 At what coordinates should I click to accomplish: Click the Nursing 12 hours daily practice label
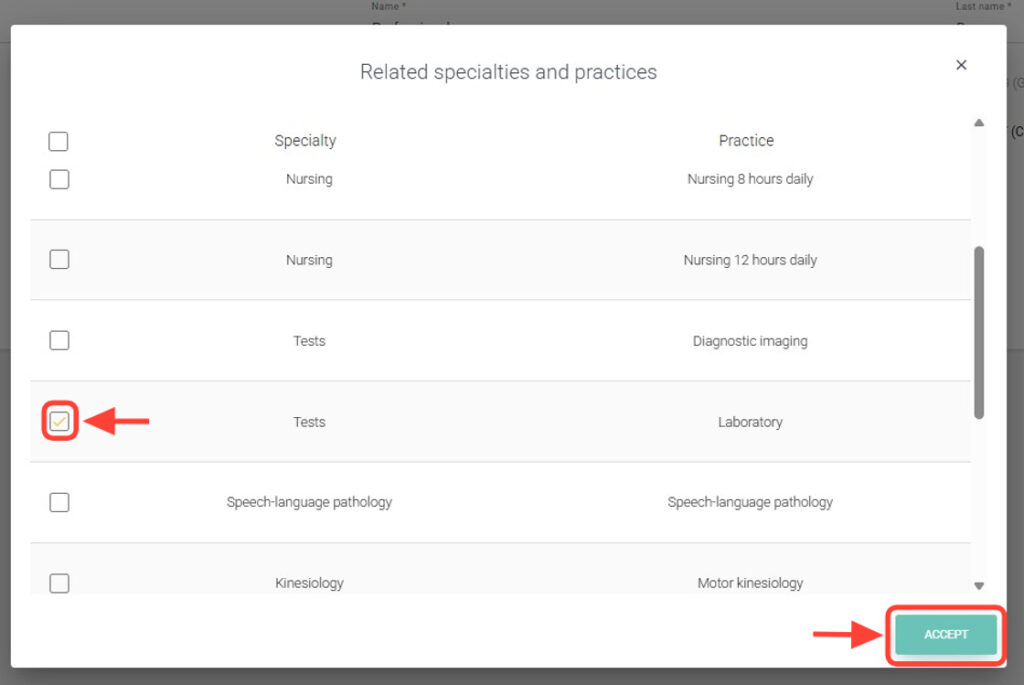point(750,260)
